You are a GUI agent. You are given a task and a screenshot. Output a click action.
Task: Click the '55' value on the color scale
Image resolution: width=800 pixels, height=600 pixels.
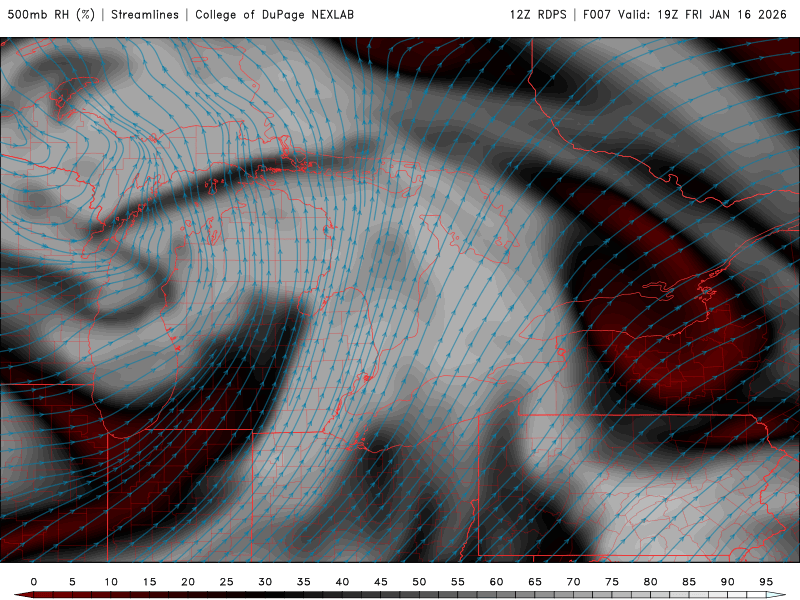click(458, 582)
